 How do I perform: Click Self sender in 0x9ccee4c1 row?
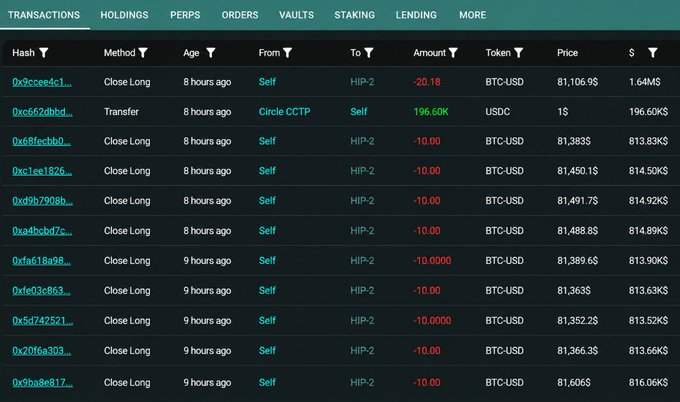pos(267,82)
